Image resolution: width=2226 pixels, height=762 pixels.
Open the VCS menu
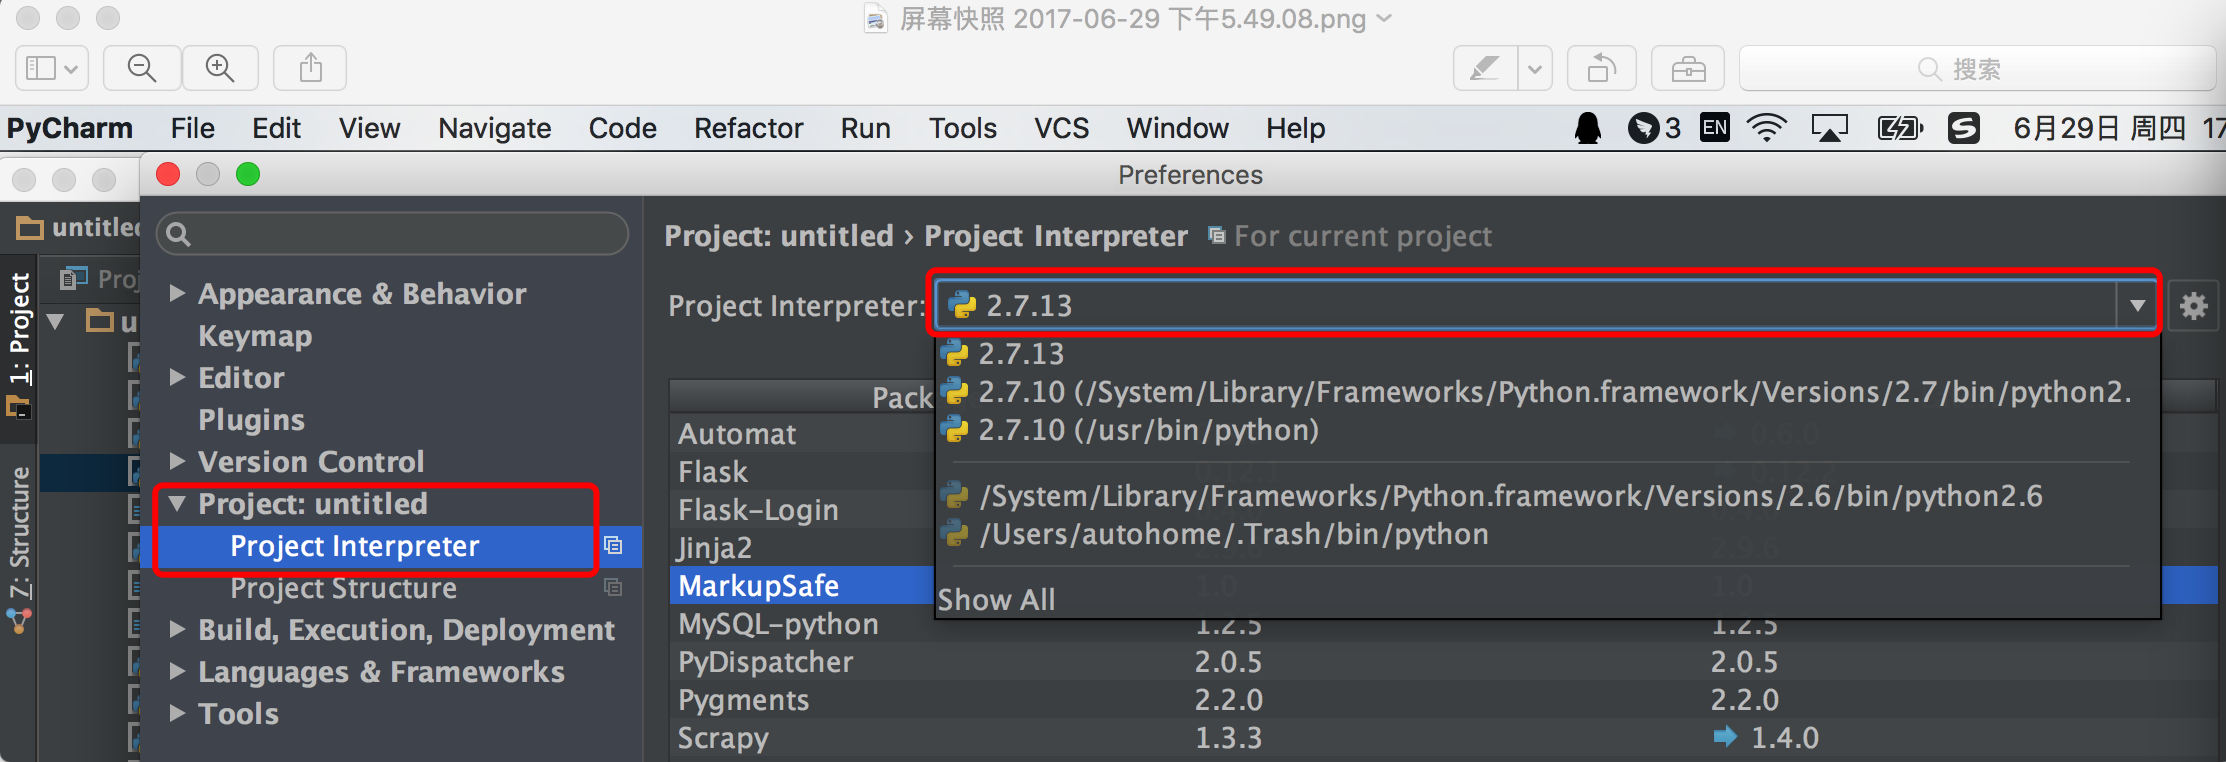click(x=1061, y=128)
